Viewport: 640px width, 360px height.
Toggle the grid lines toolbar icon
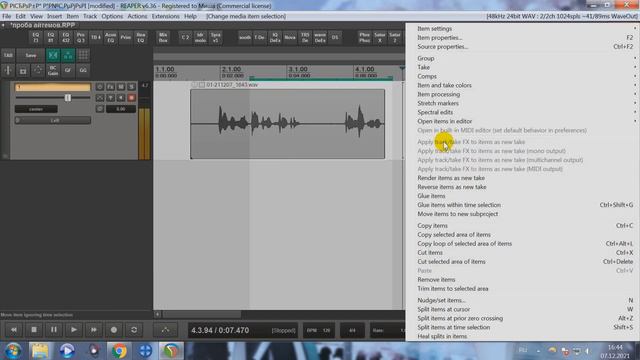point(83,55)
